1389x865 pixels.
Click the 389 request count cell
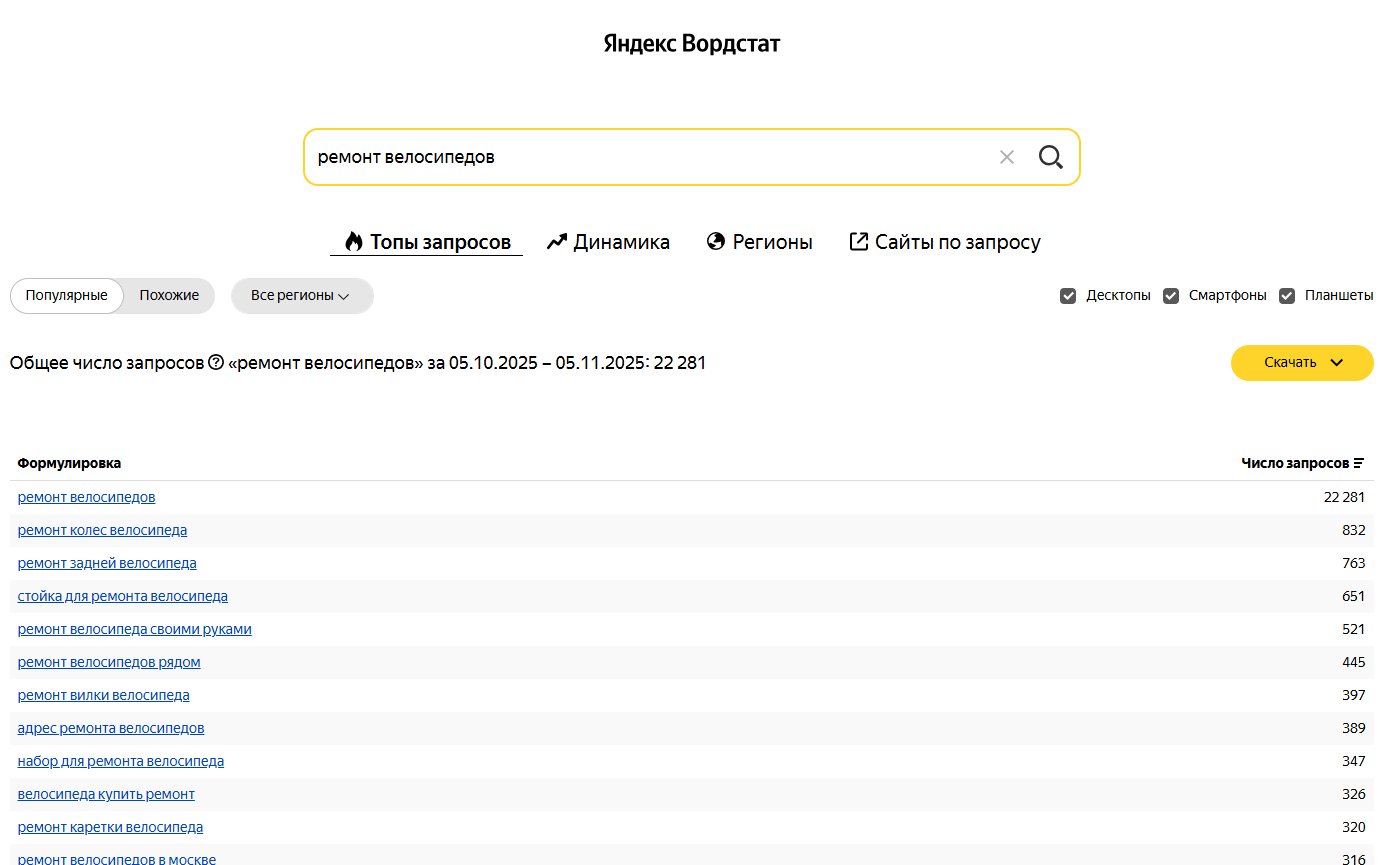click(1354, 728)
